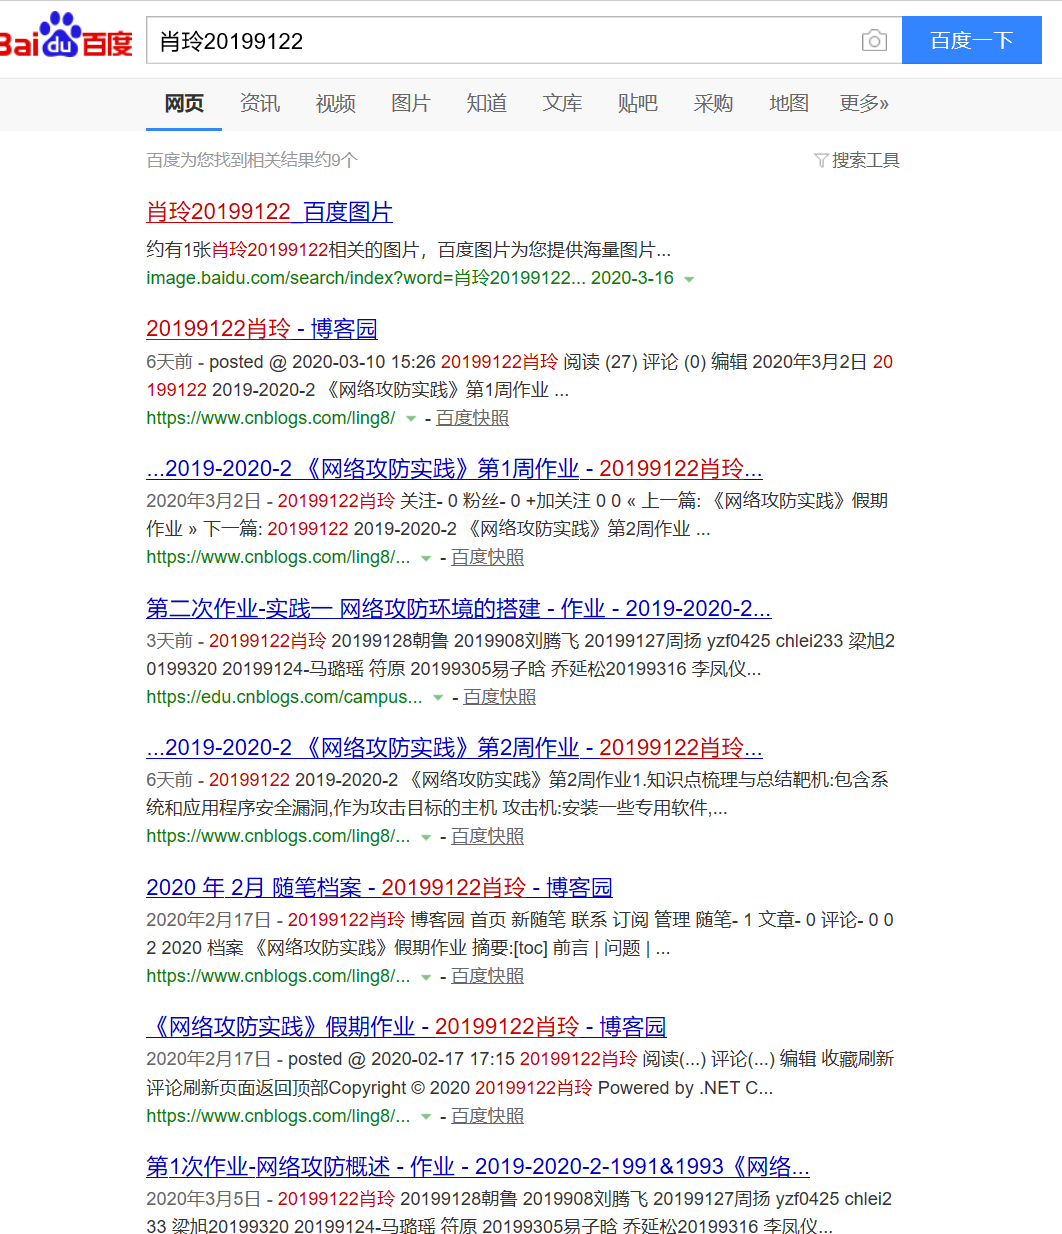This screenshot has height=1234, width=1062.
Task: Click the image.baidu.com/search/index URL text
Action: point(366,278)
